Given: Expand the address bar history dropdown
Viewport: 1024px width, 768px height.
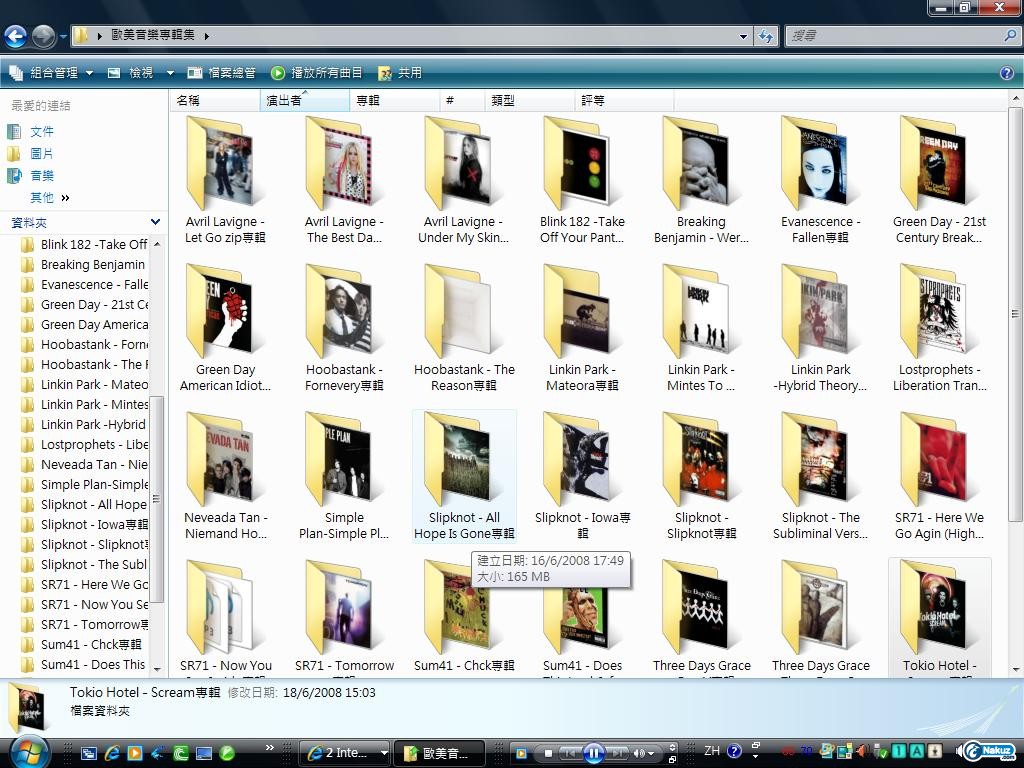Looking at the screenshot, I should (x=743, y=36).
